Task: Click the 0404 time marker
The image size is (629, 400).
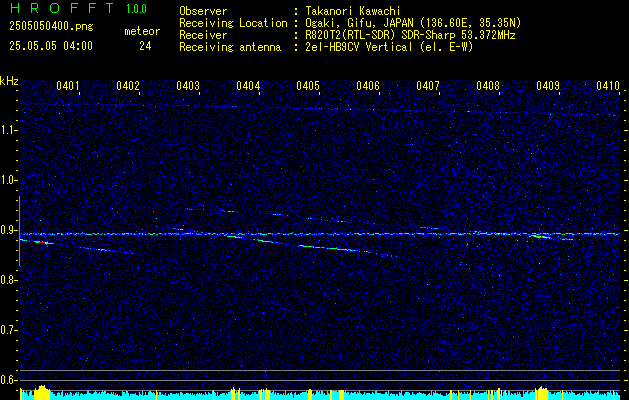Action: pos(248,86)
